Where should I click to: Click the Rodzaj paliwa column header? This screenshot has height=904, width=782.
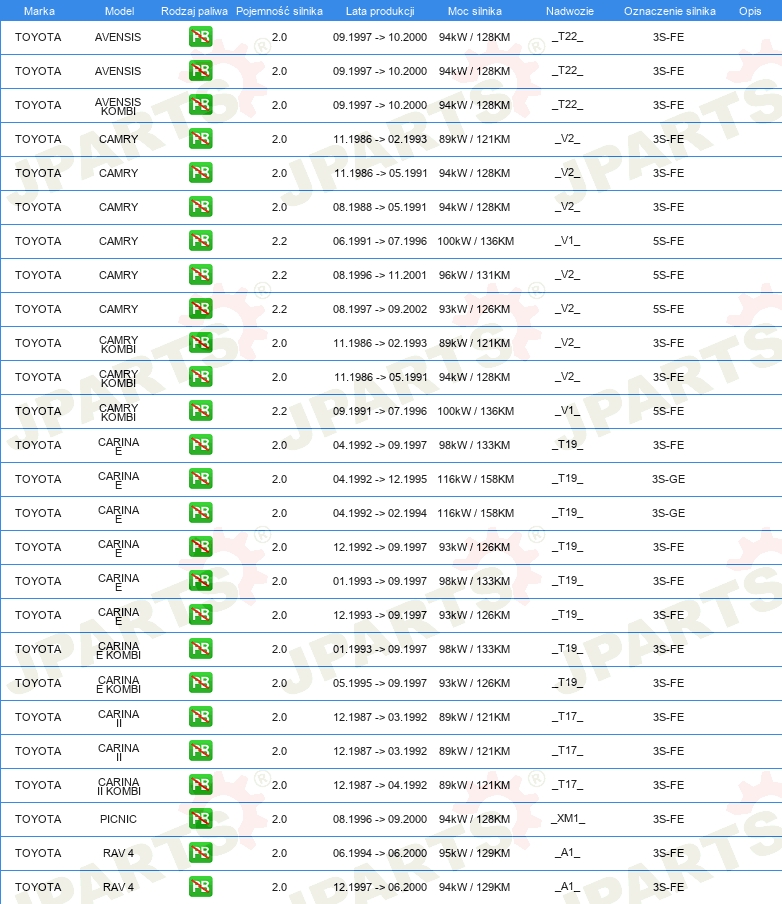pos(194,11)
